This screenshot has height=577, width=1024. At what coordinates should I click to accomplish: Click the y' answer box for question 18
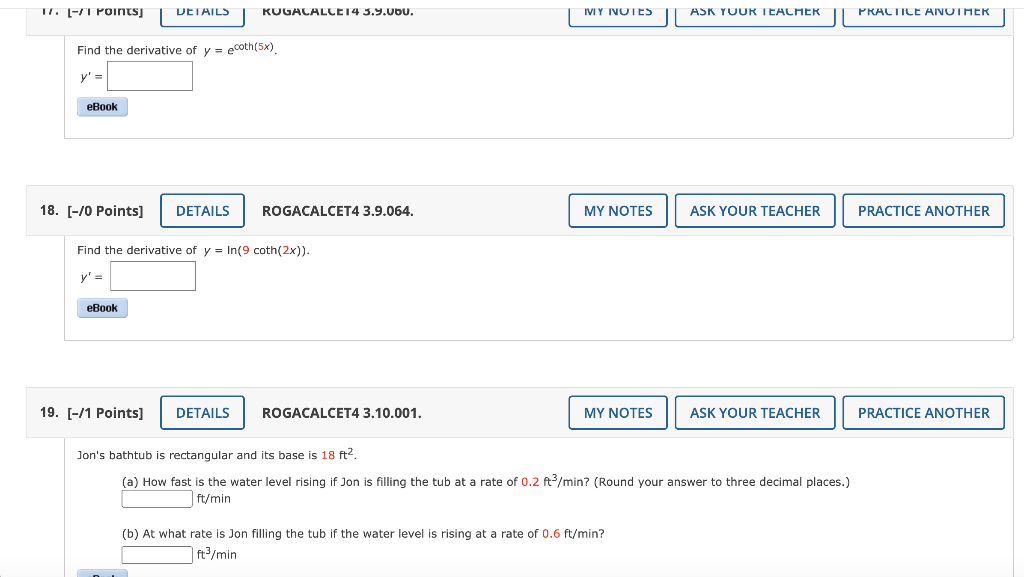click(153, 276)
